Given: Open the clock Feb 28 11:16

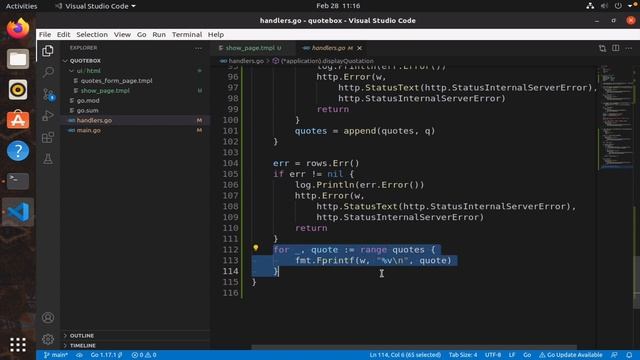Looking at the screenshot, I should click(338, 6).
